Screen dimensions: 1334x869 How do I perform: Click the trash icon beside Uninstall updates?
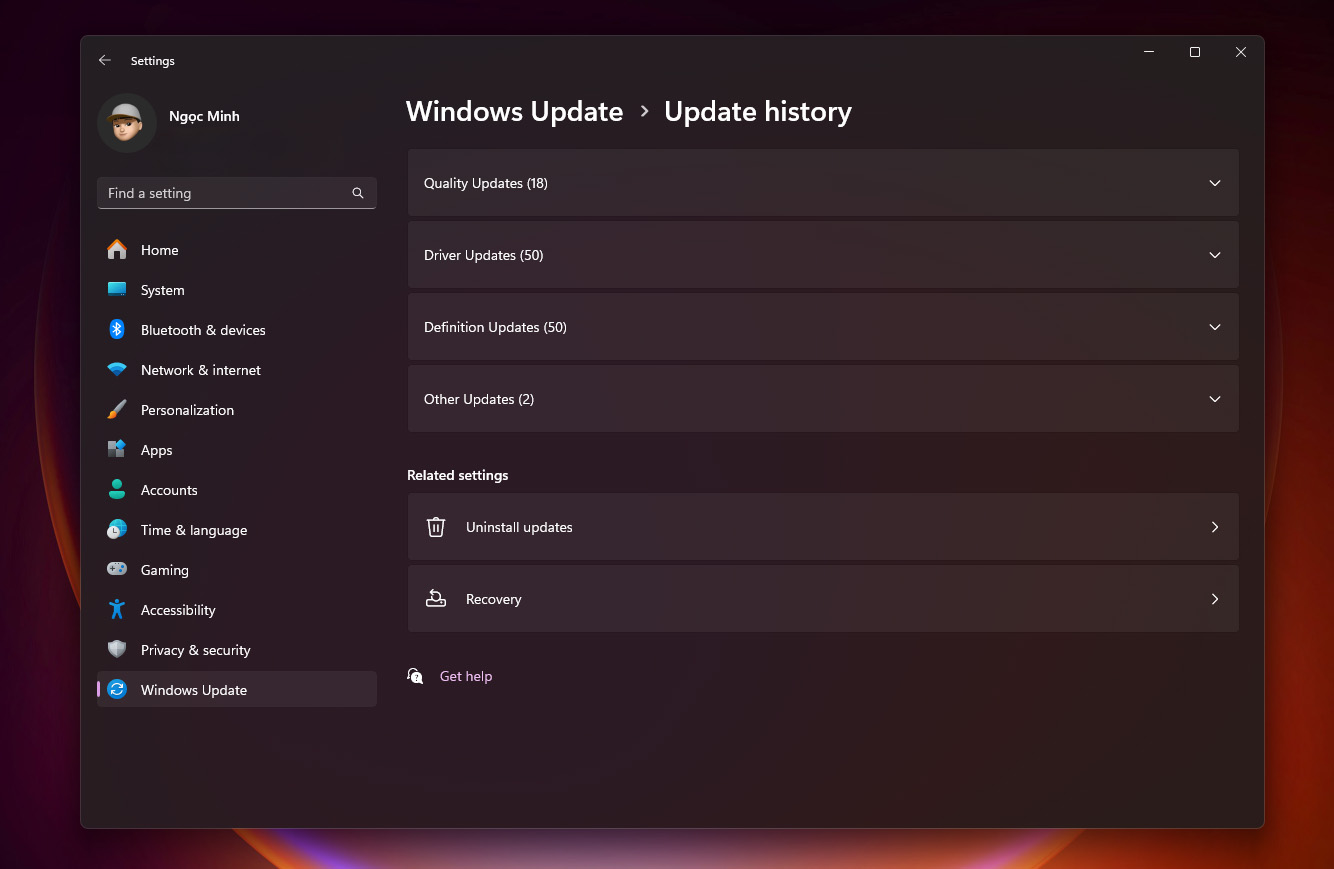436,527
